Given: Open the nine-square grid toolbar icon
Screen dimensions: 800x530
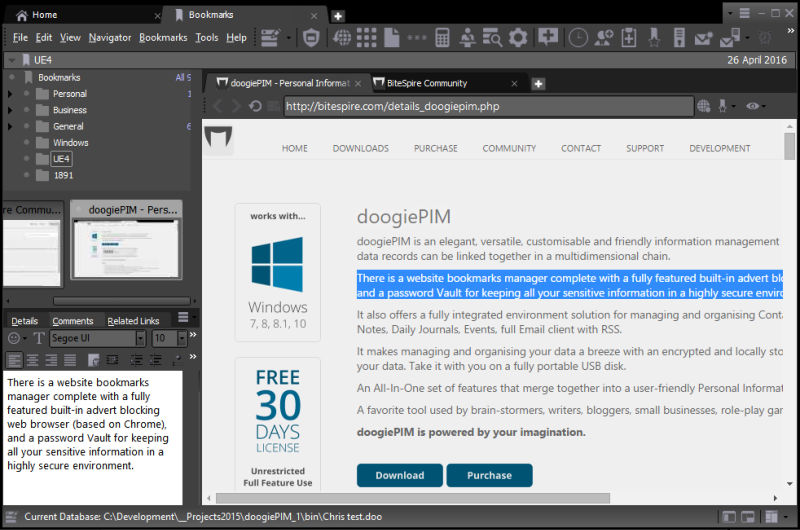Looking at the screenshot, I should tap(366, 38).
